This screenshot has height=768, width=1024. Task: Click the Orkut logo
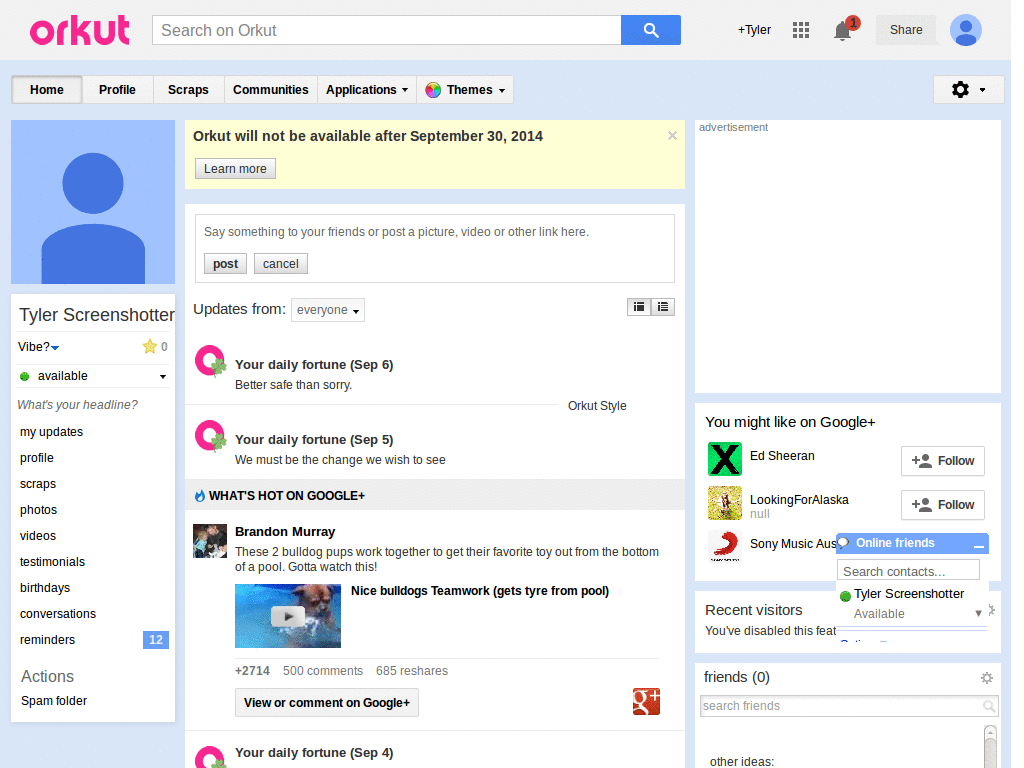pos(80,31)
